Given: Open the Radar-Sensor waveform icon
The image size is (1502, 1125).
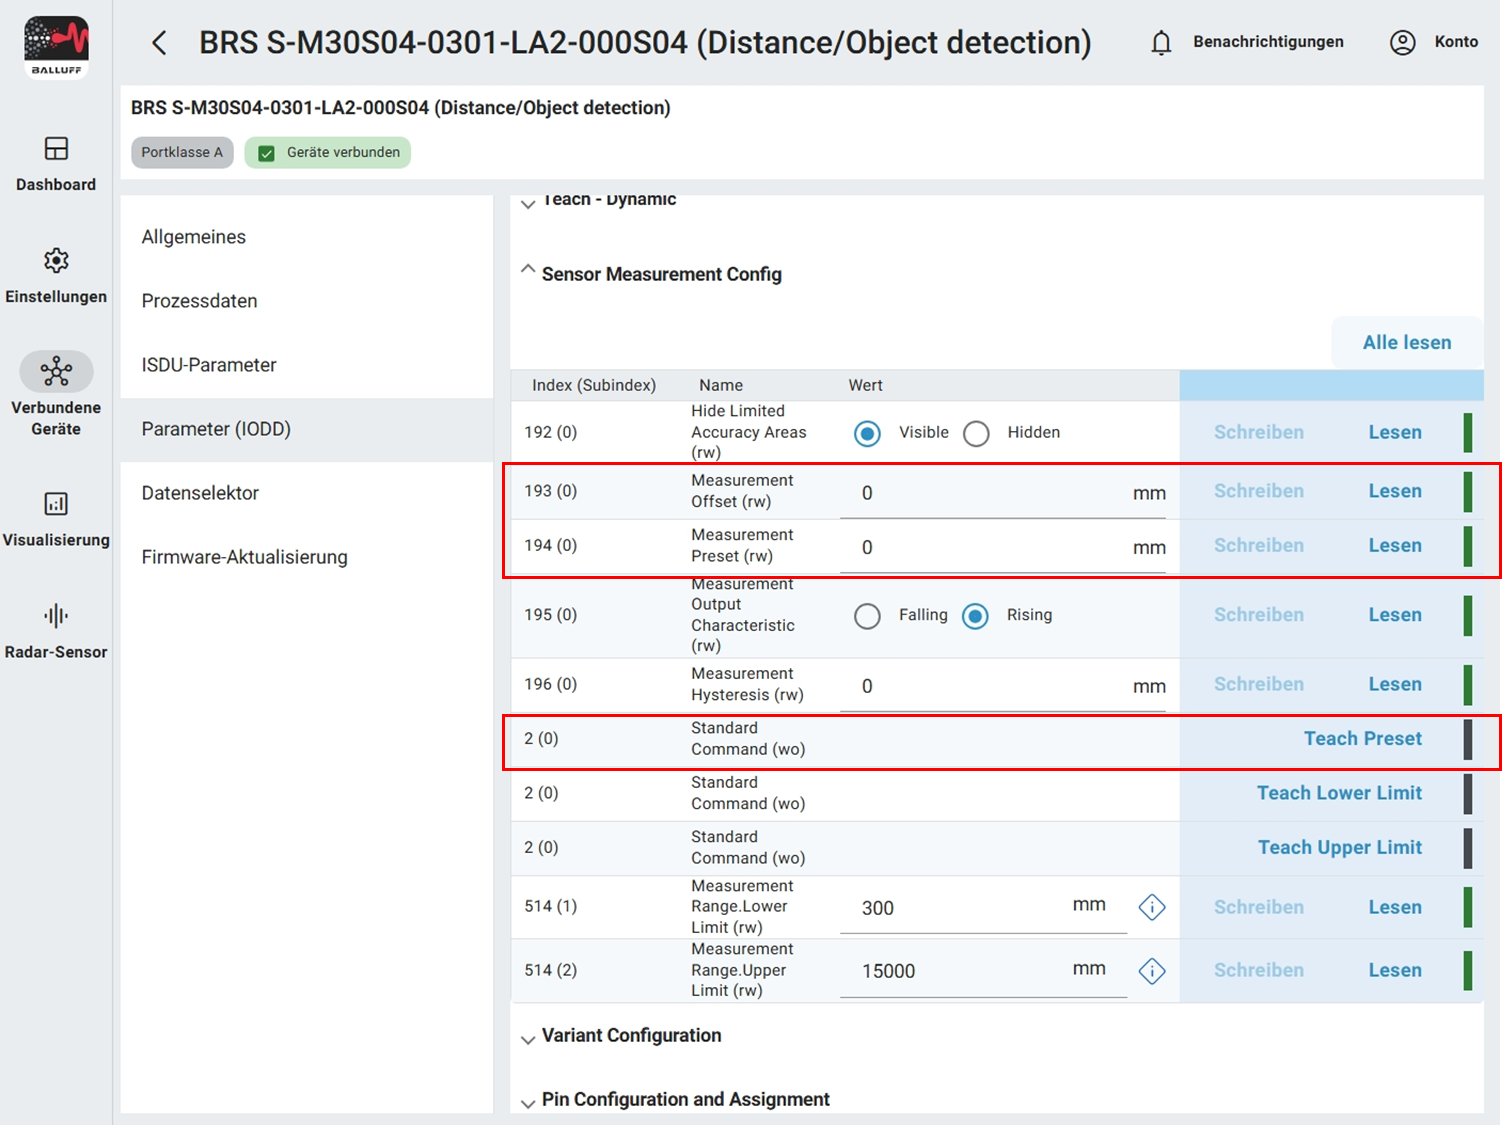Looking at the screenshot, I should pos(56,616).
